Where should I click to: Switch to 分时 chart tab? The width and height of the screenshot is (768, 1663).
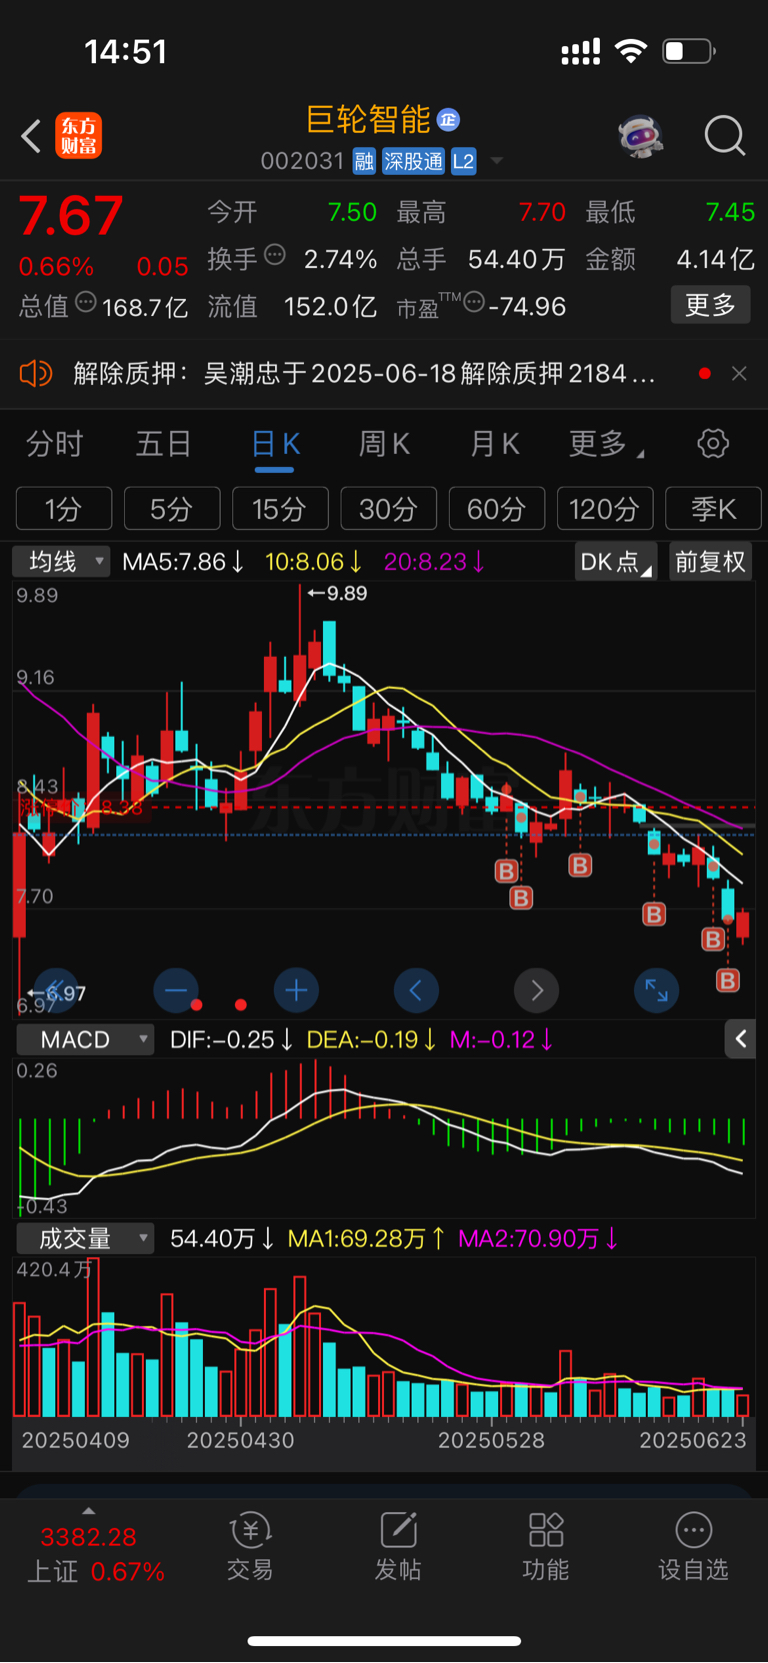tap(54, 444)
